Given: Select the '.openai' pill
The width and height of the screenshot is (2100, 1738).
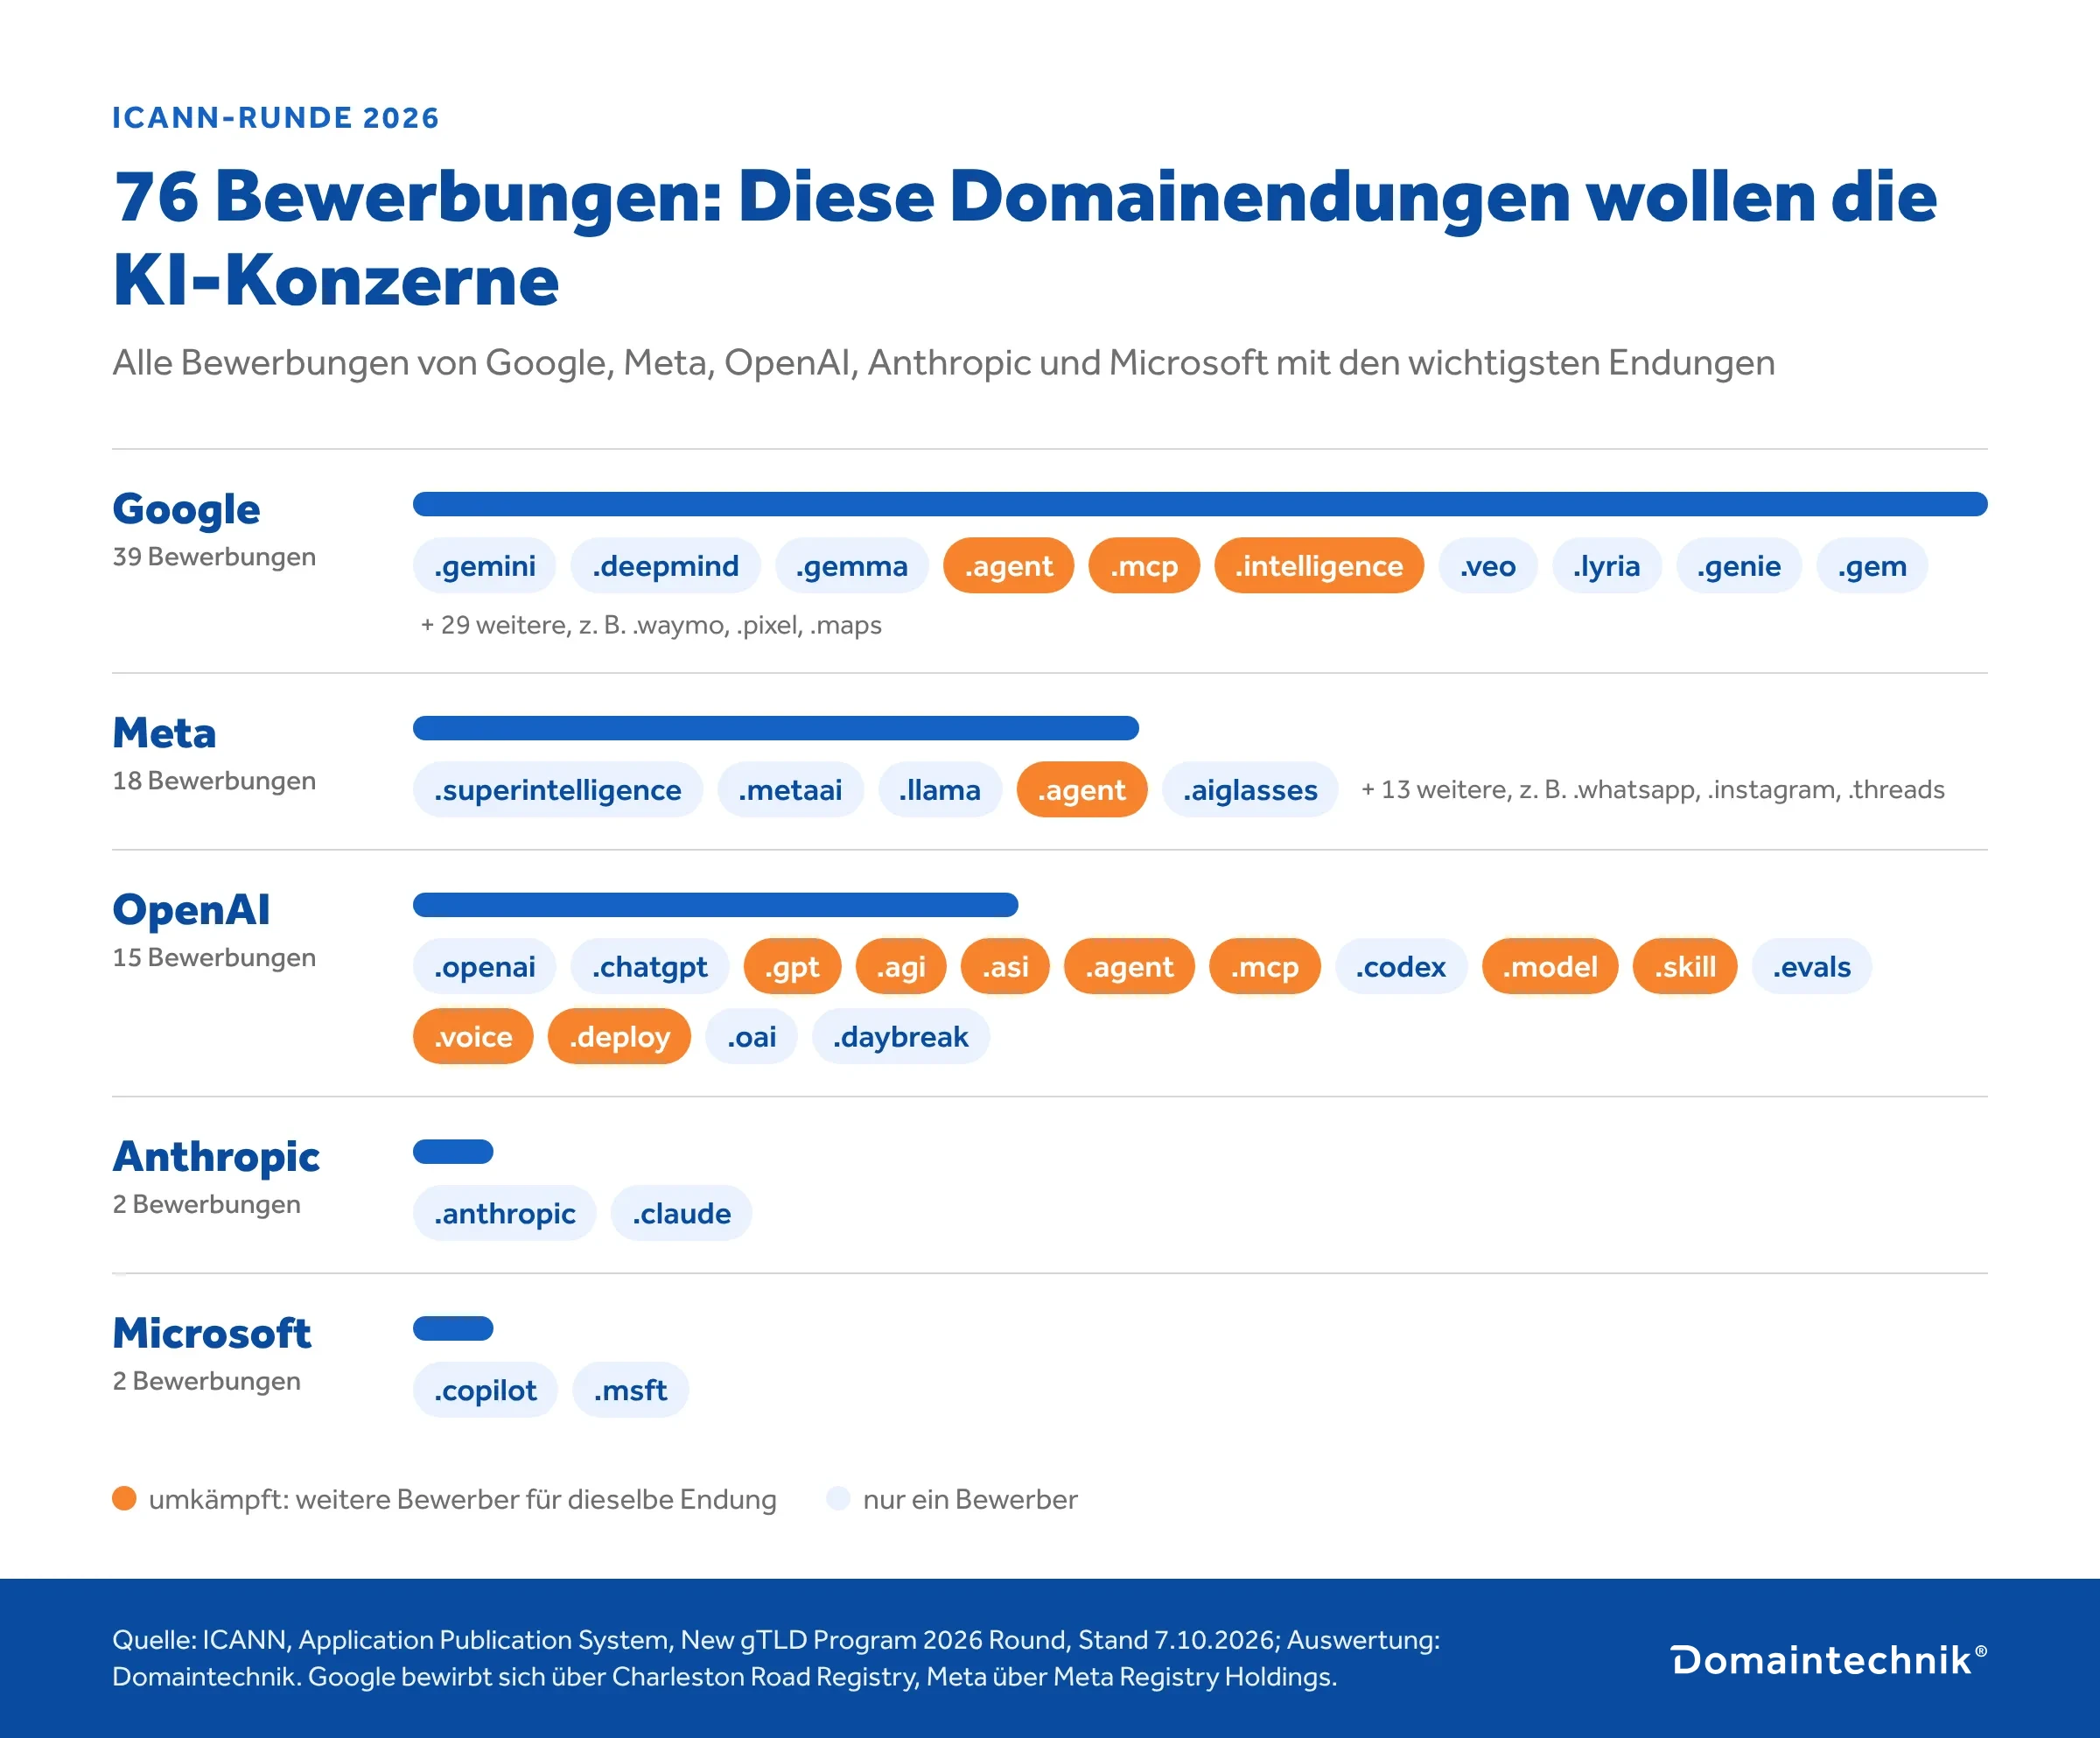Looking at the screenshot, I should 485,967.
